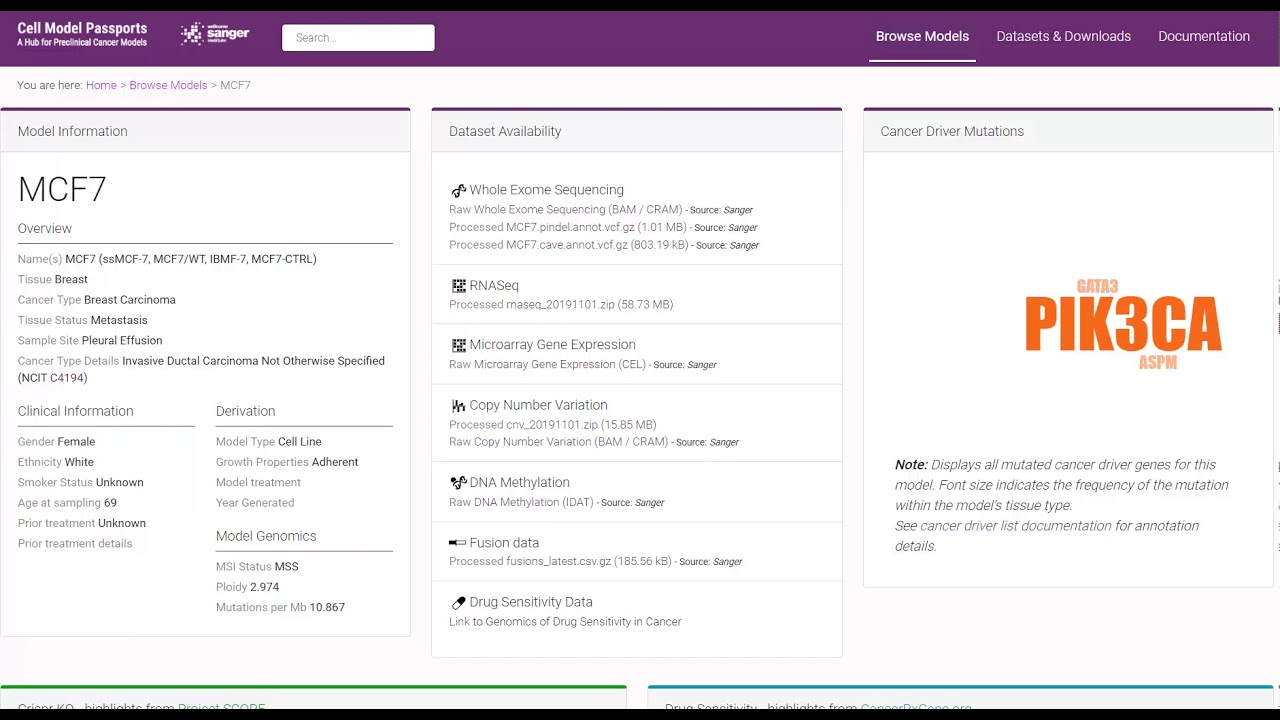Download Processed fusions_latest.csv.gz
The width and height of the screenshot is (1280, 720).
(x=560, y=561)
